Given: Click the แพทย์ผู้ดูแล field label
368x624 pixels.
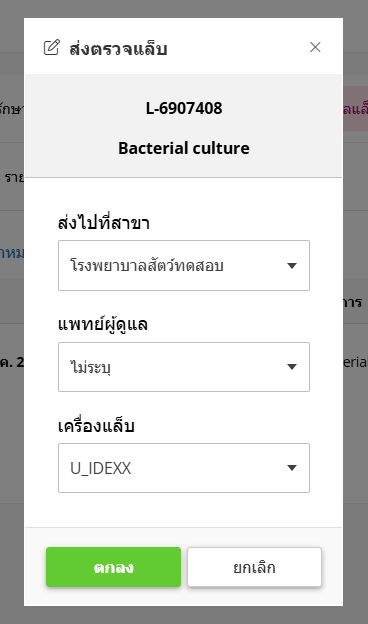Looking at the screenshot, I should 103,324.
